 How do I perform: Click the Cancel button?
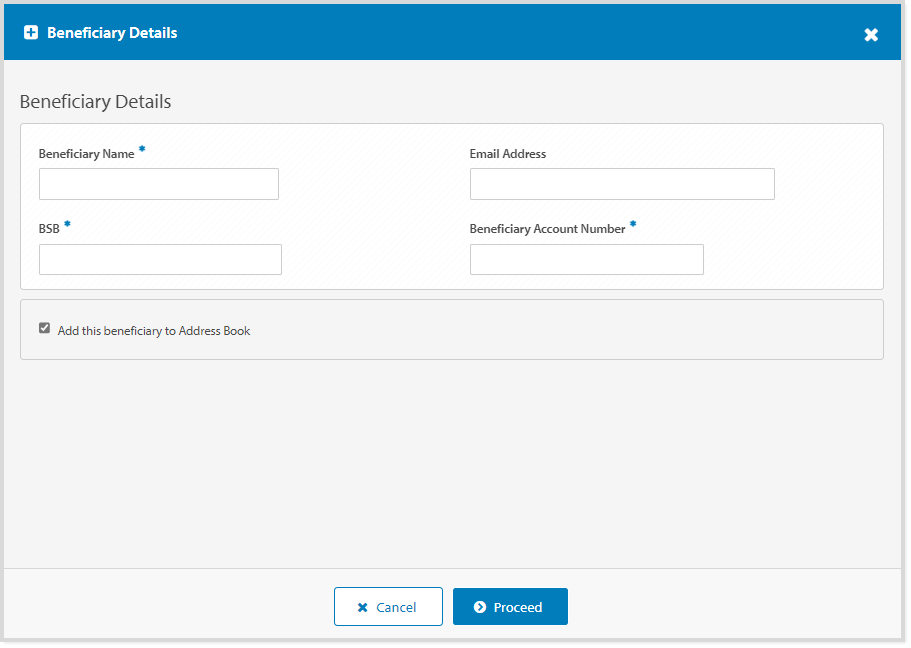point(388,606)
